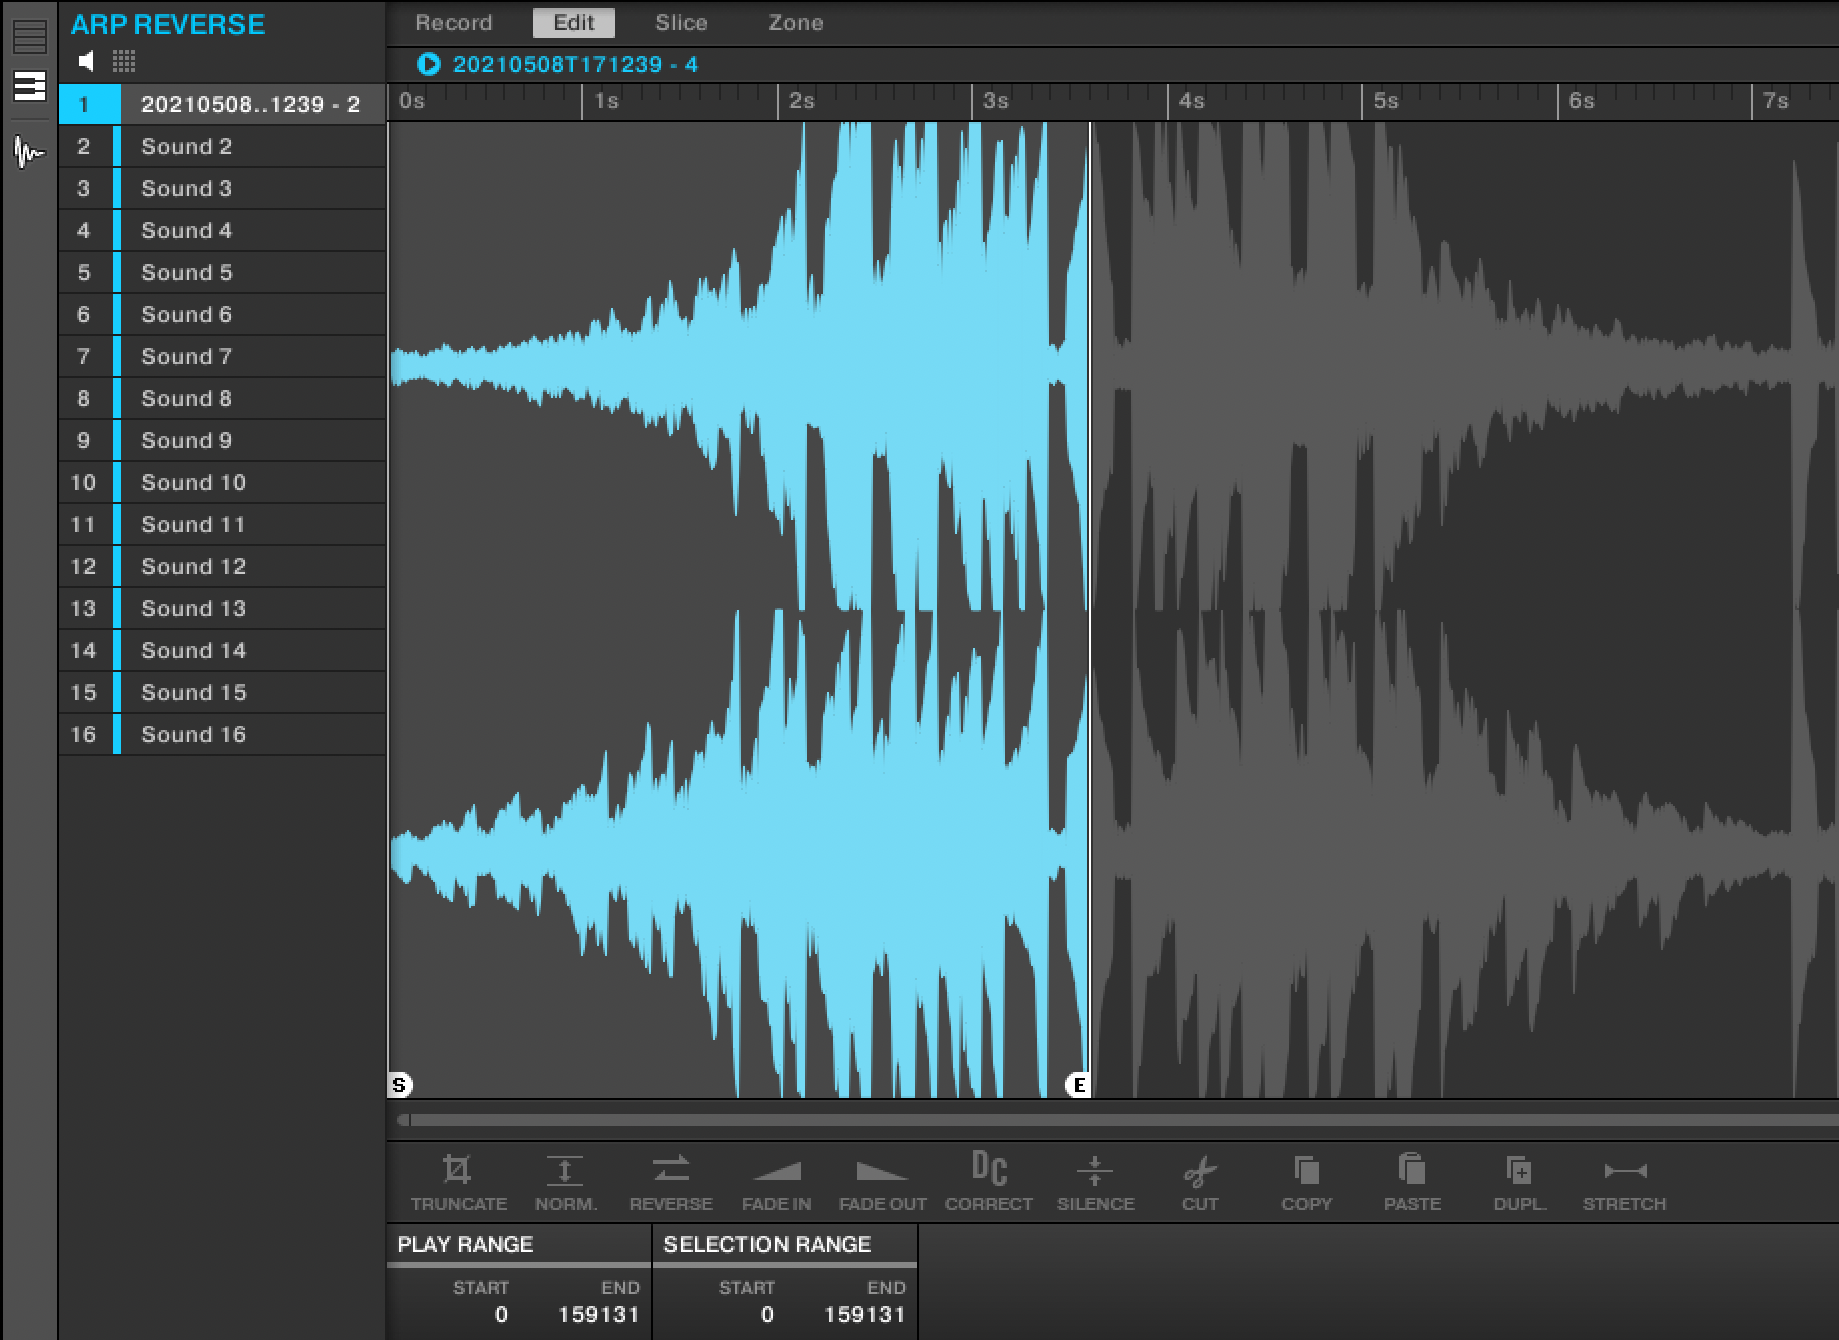The image size is (1839, 1340).
Task: Toggle the pad grid view icon
Action: [124, 62]
